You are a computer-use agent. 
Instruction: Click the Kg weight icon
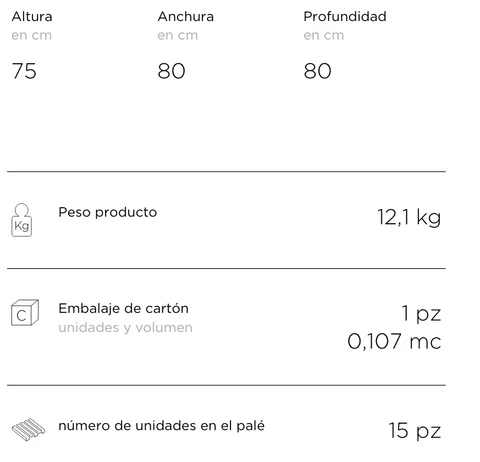tap(22, 220)
